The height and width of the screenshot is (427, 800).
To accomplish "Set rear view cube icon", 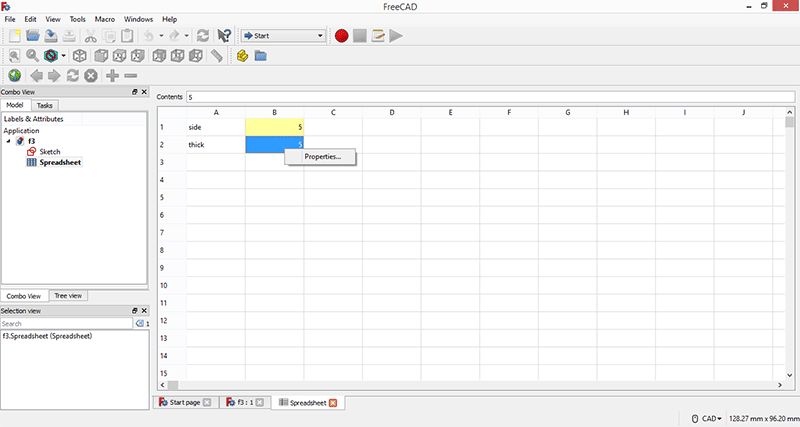I will tap(159, 56).
